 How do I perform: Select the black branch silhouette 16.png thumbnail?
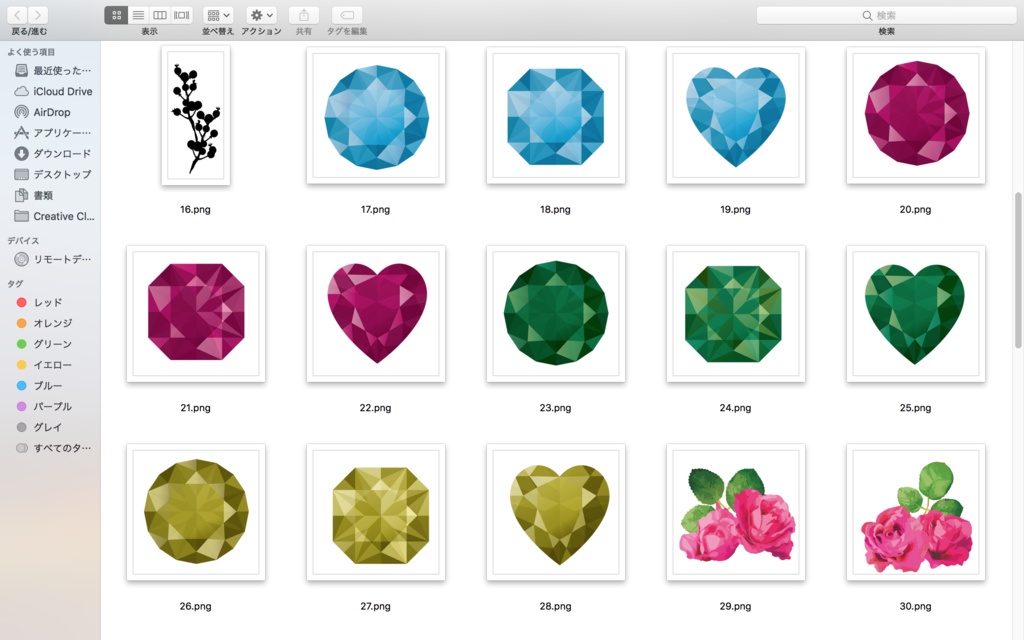pos(196,116)
